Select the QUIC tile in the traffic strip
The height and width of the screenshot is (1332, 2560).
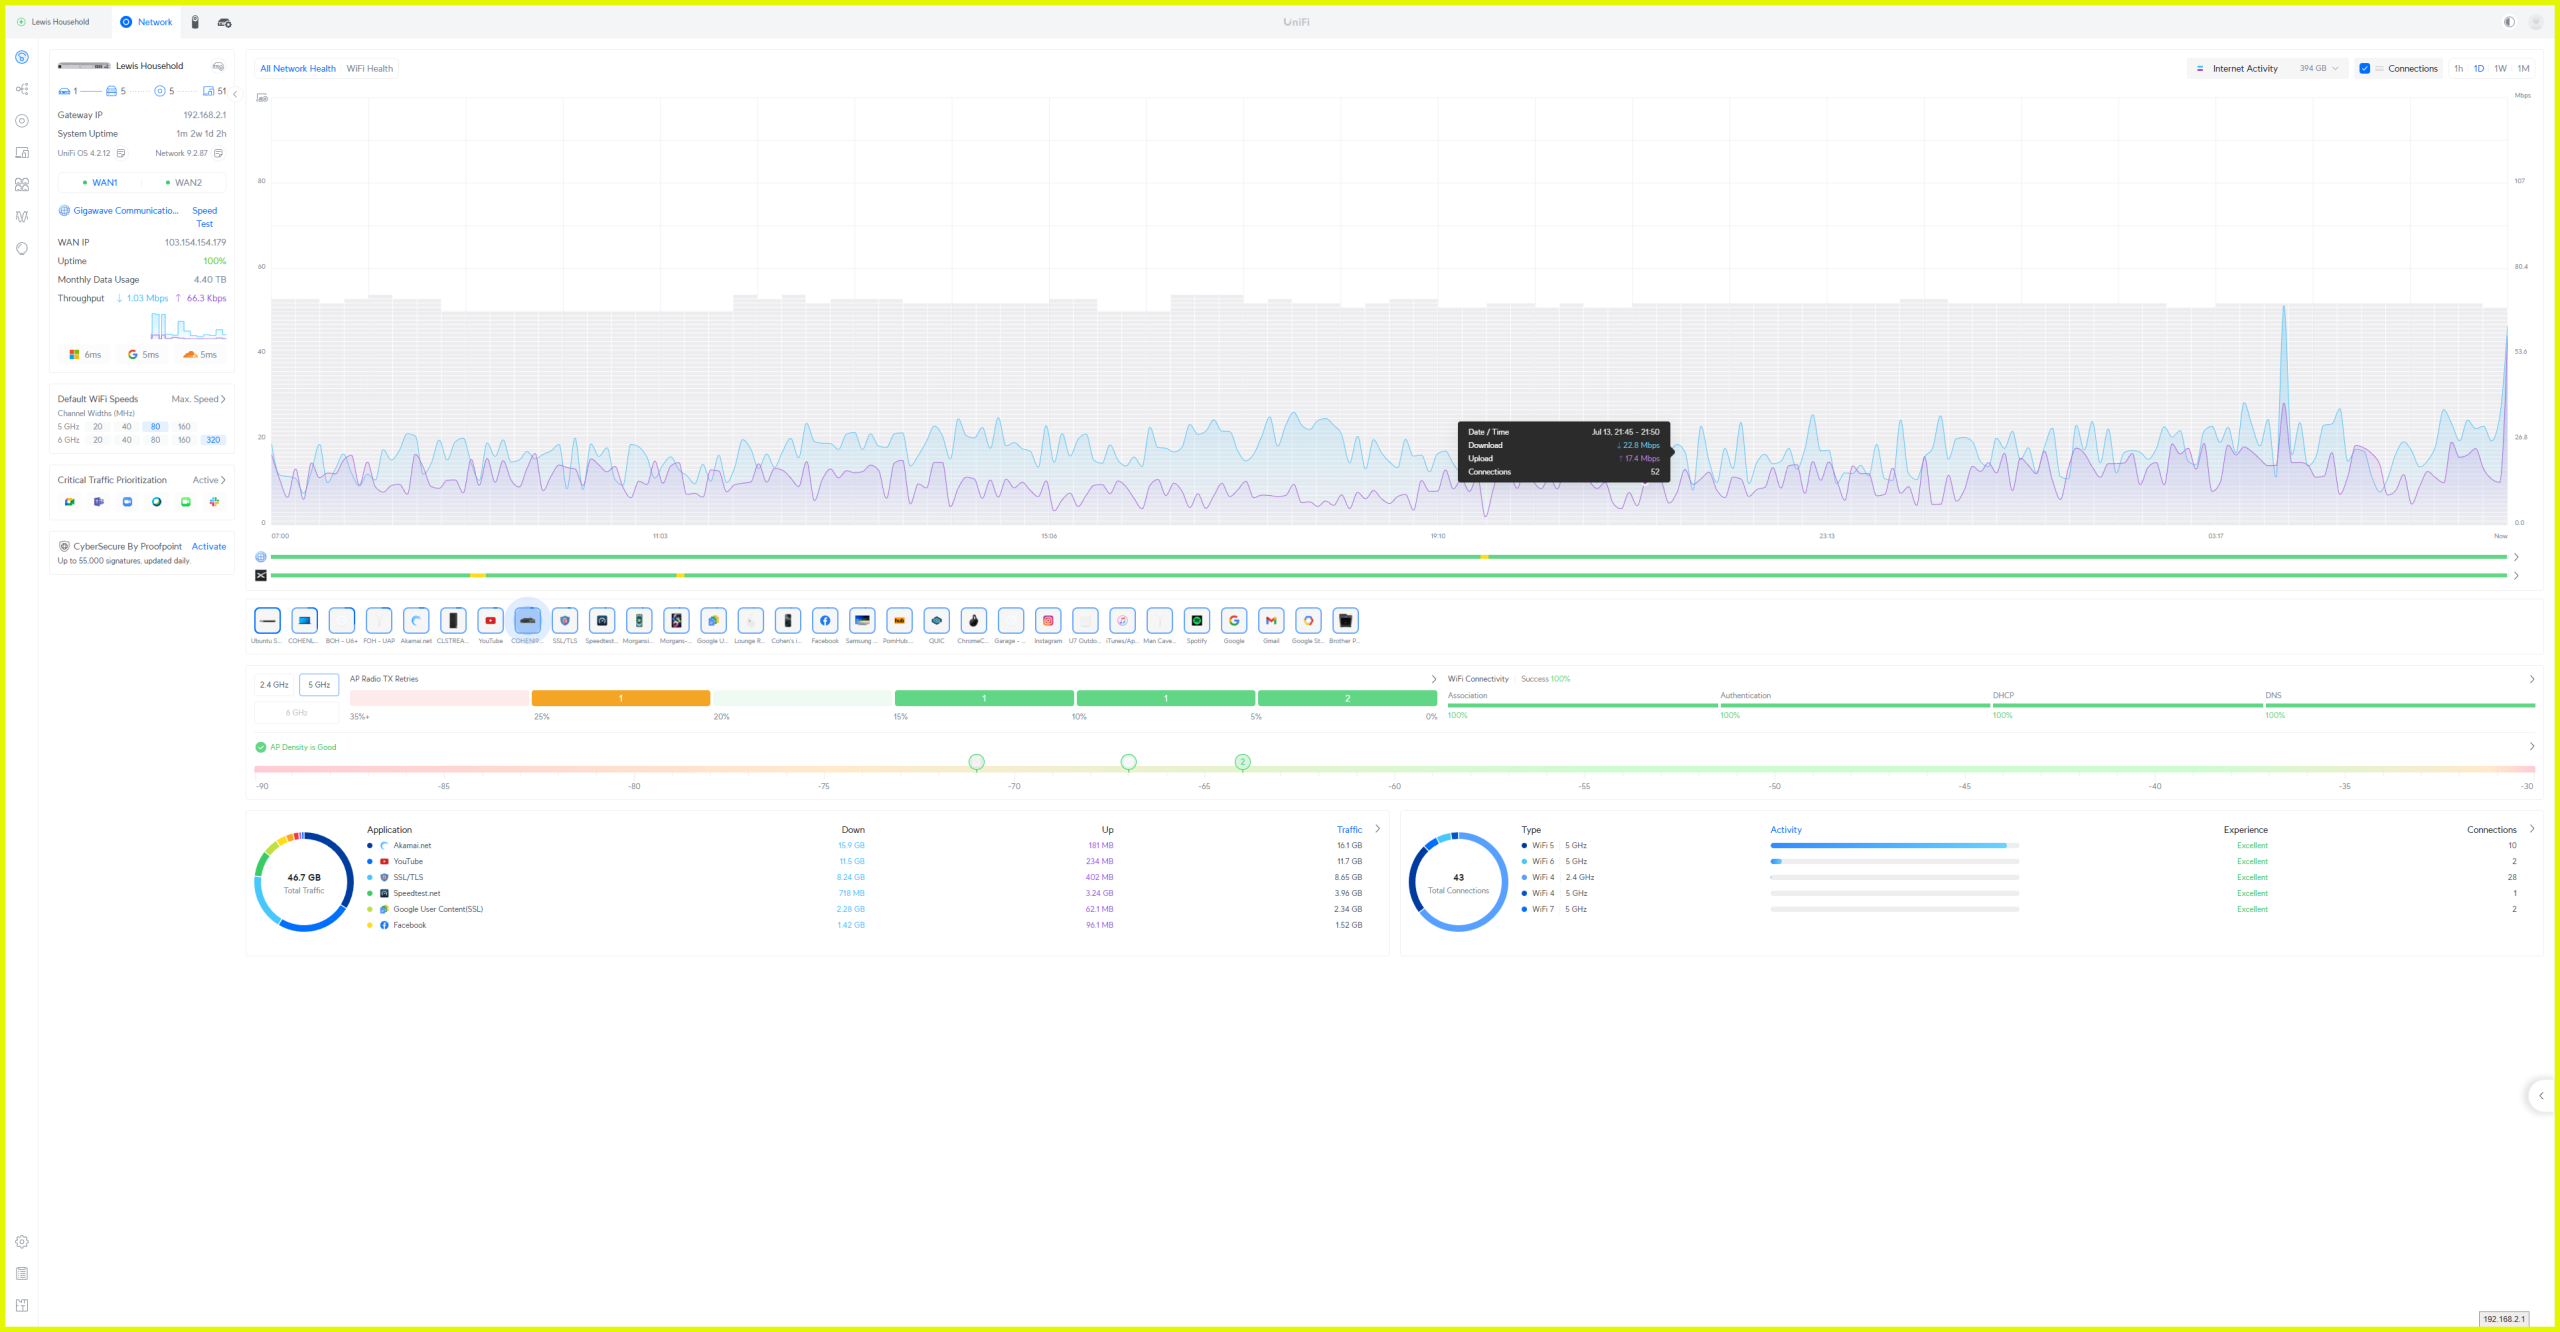(936, 621)
